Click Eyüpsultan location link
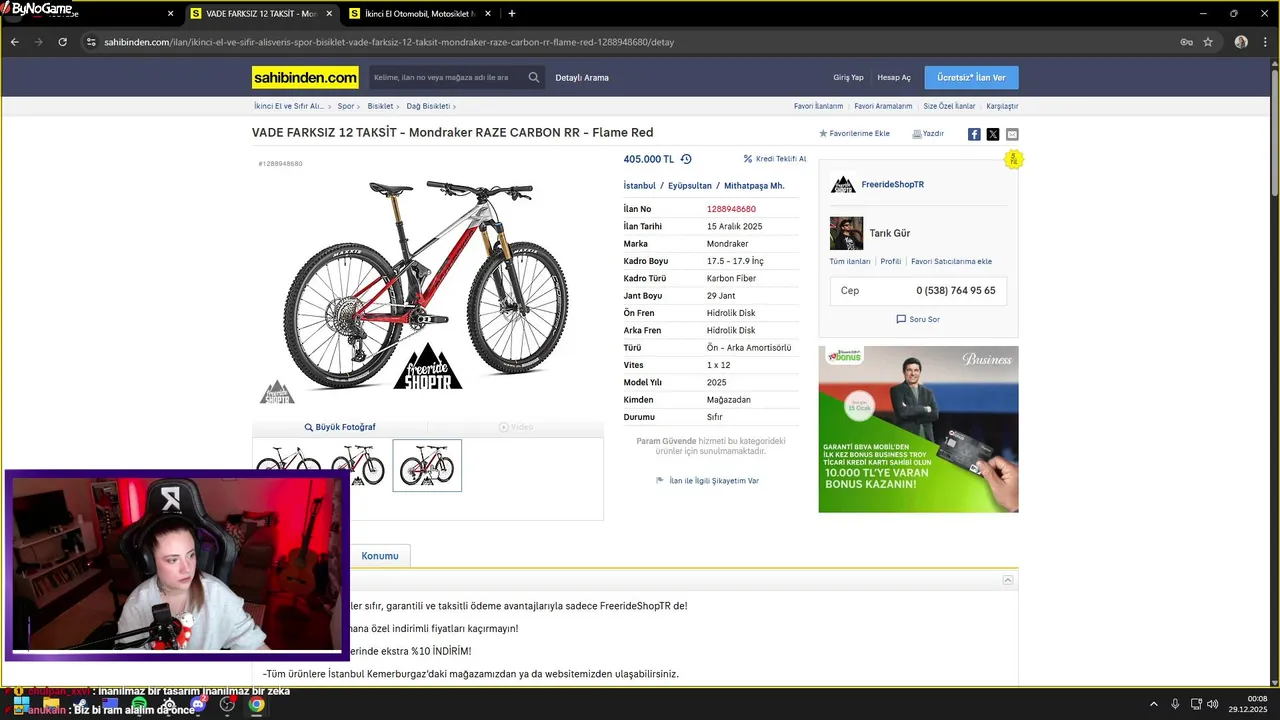 [x=690, y=186]
